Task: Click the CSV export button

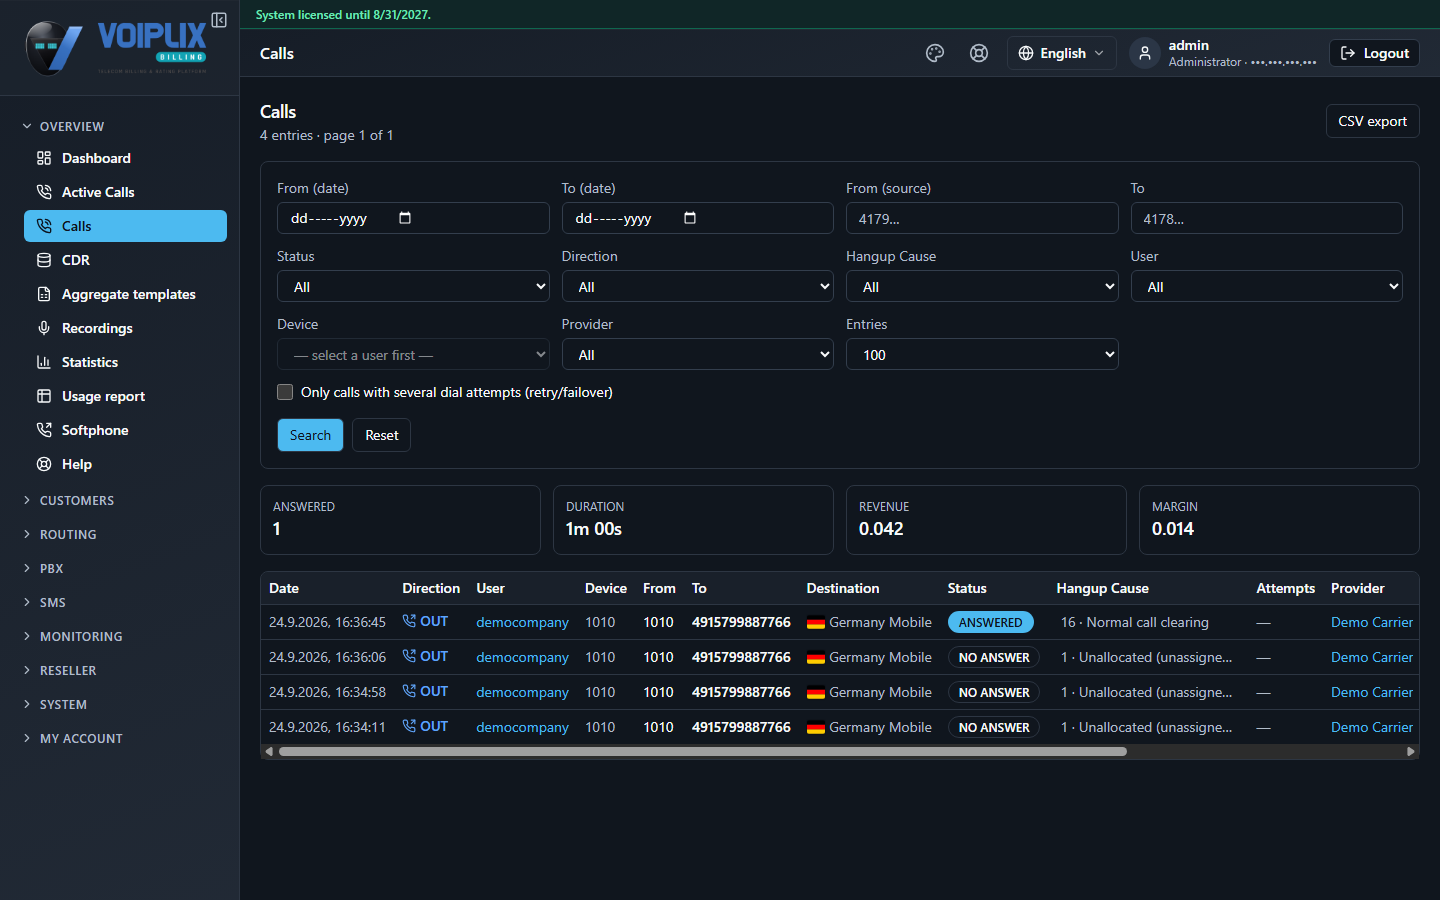Action: [1372, 121]
